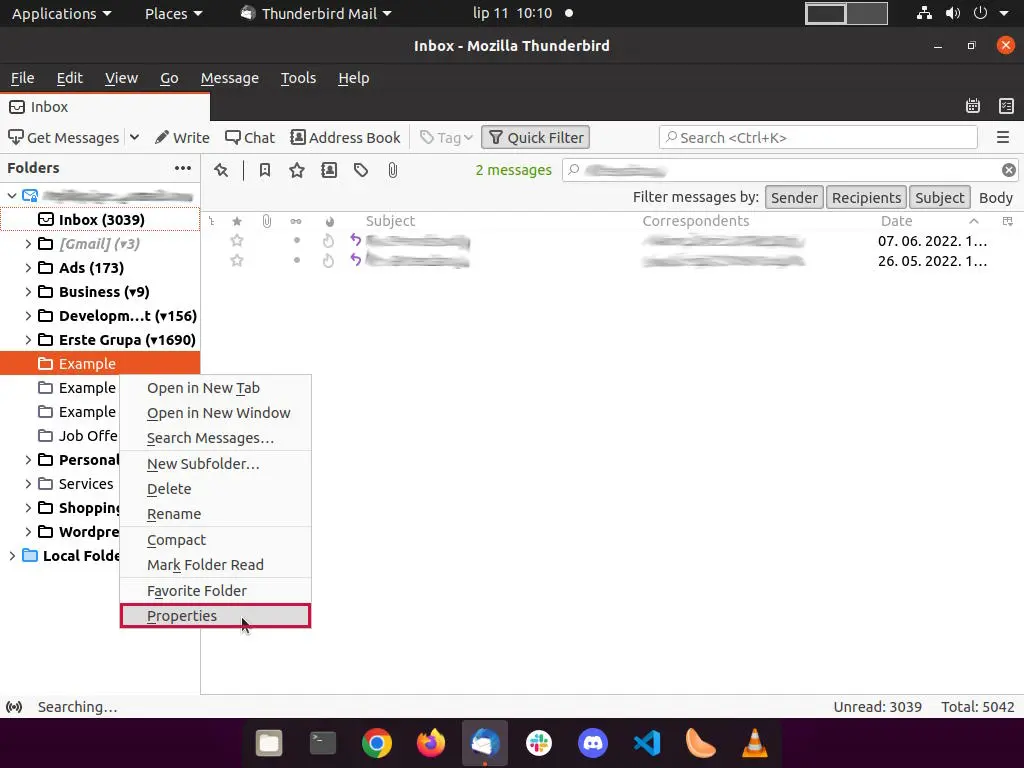The image size is (1024, 768).
Task: Toggle the Recipients filter button
Action: click(866, 198)
